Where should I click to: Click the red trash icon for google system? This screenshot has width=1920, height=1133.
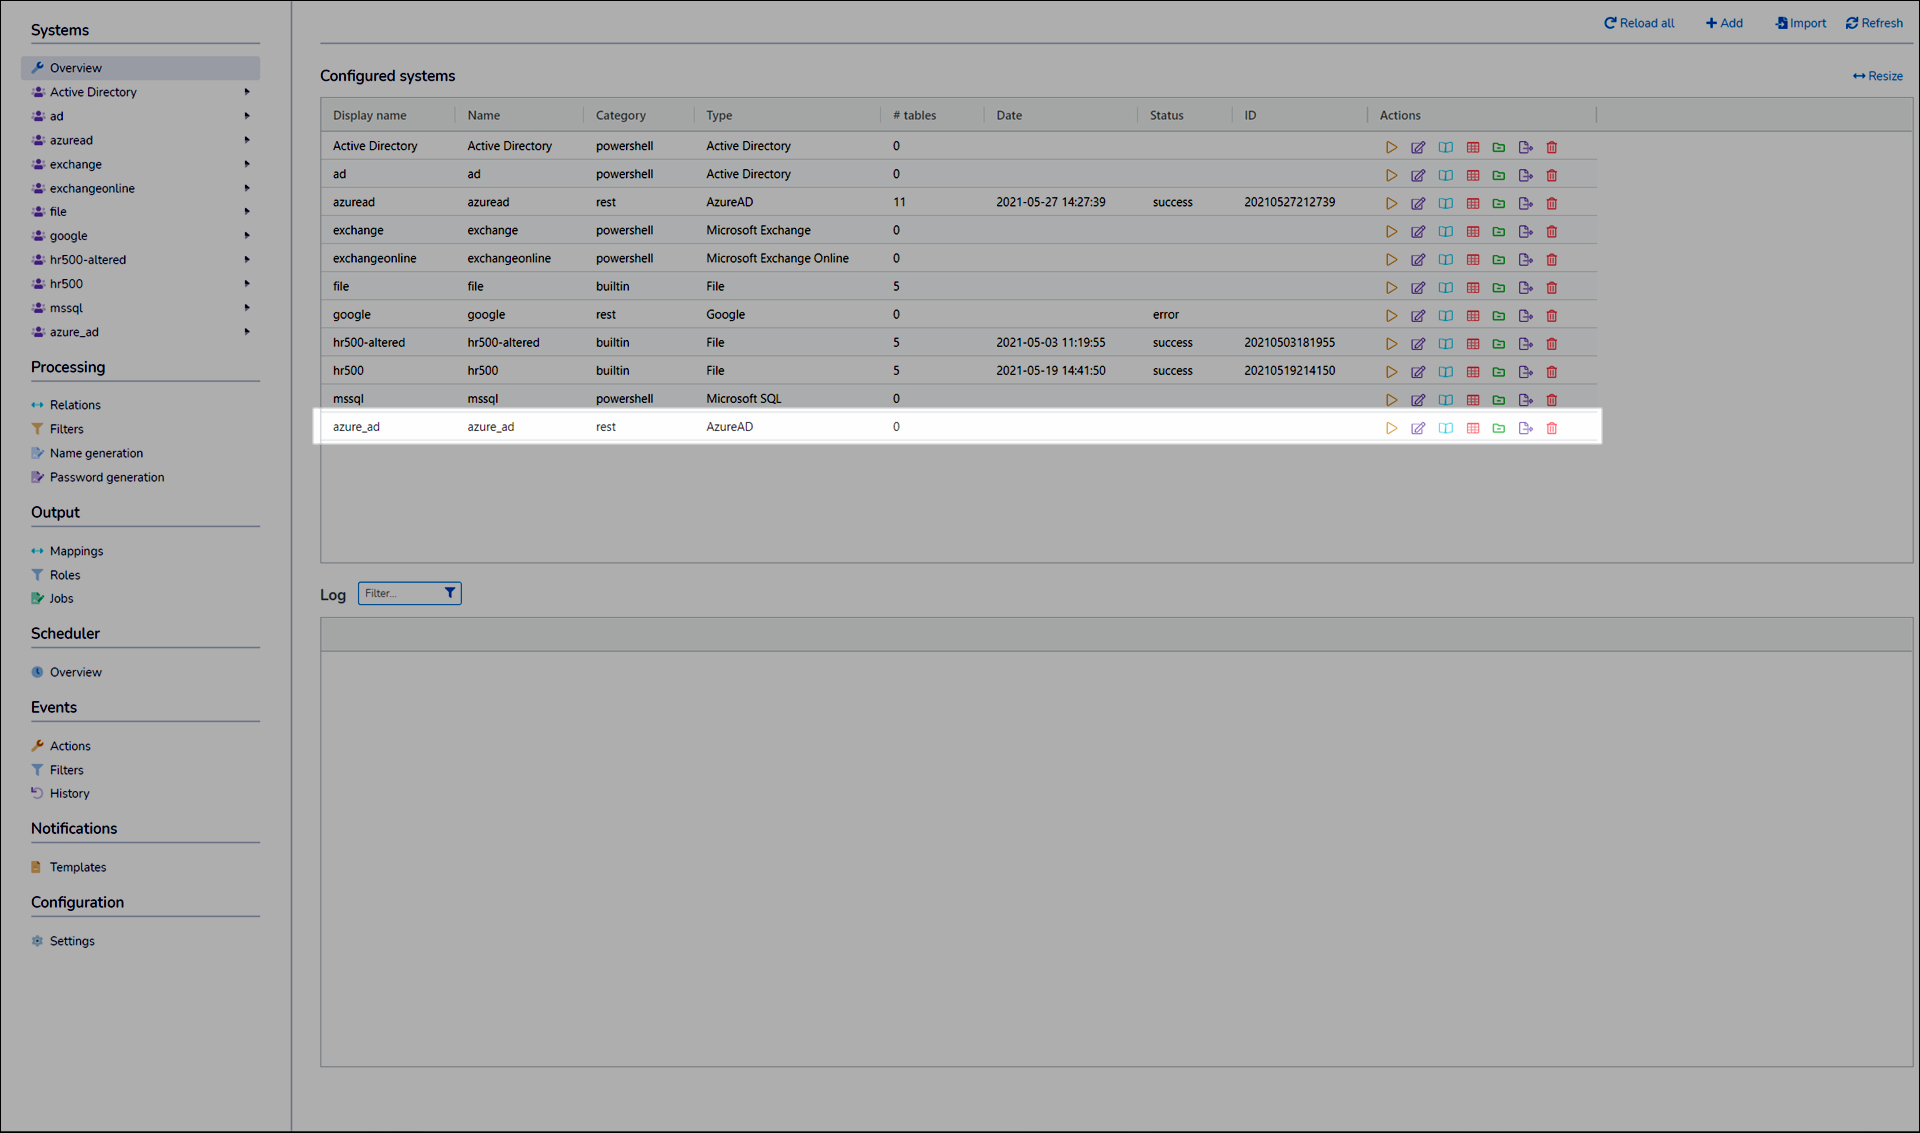point(1552,316)
